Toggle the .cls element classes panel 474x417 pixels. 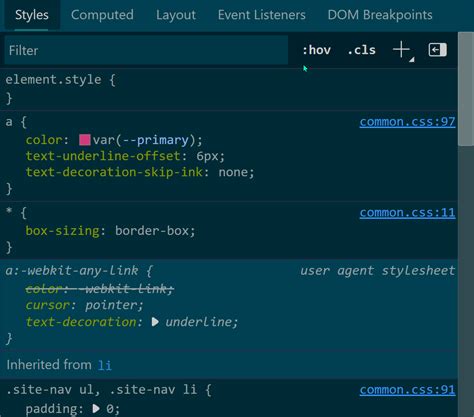pyautogui.click(x=361, y=50)
